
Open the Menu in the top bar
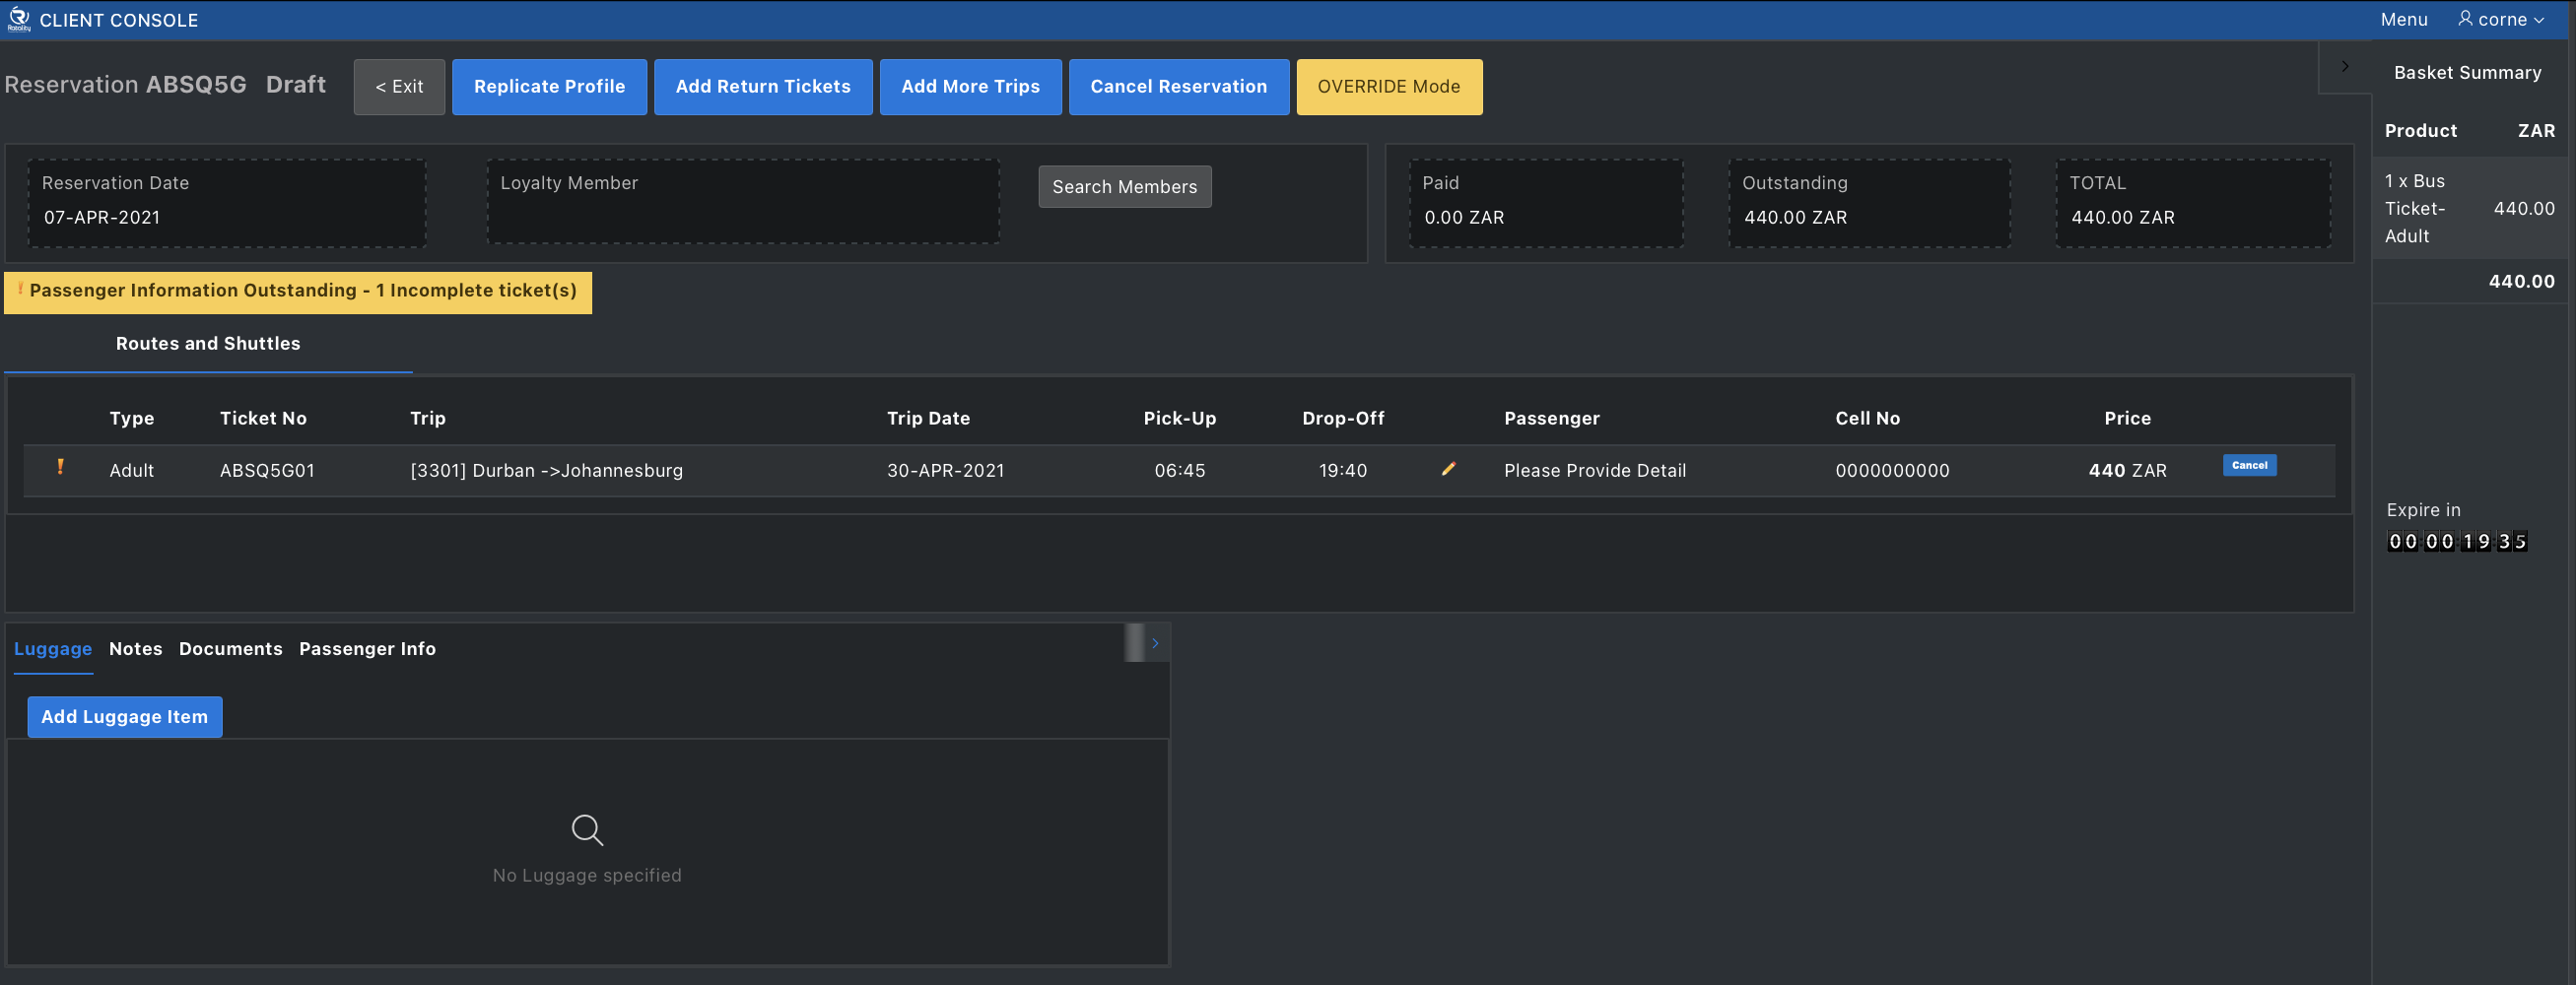coord(2403,20)
